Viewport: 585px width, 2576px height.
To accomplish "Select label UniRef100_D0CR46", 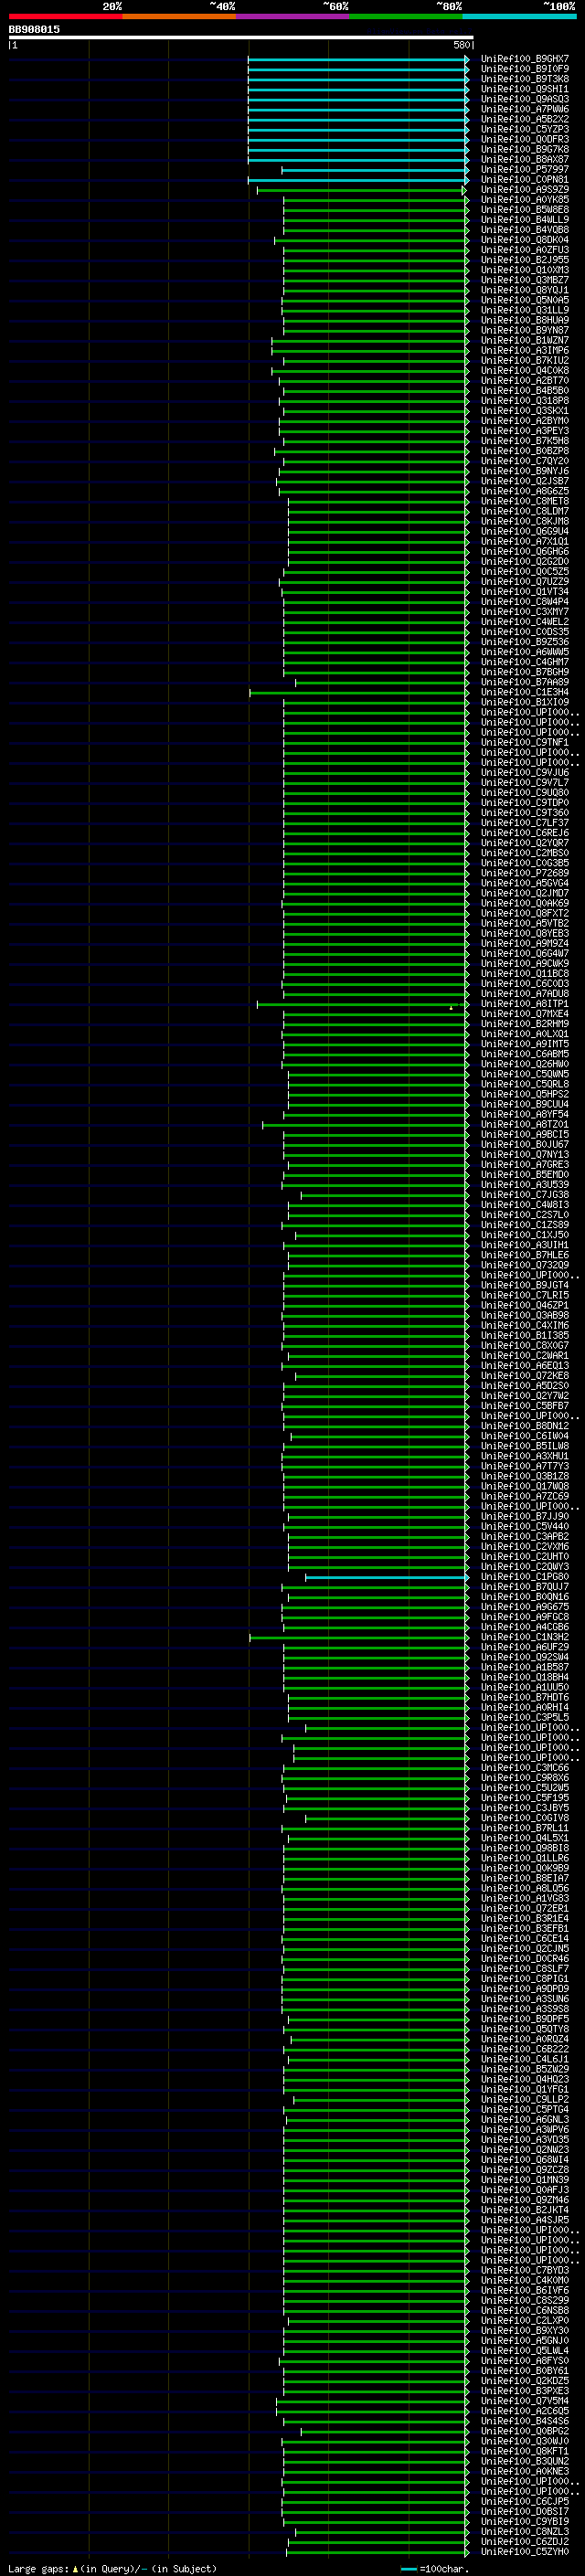I will pos(525,1959).
